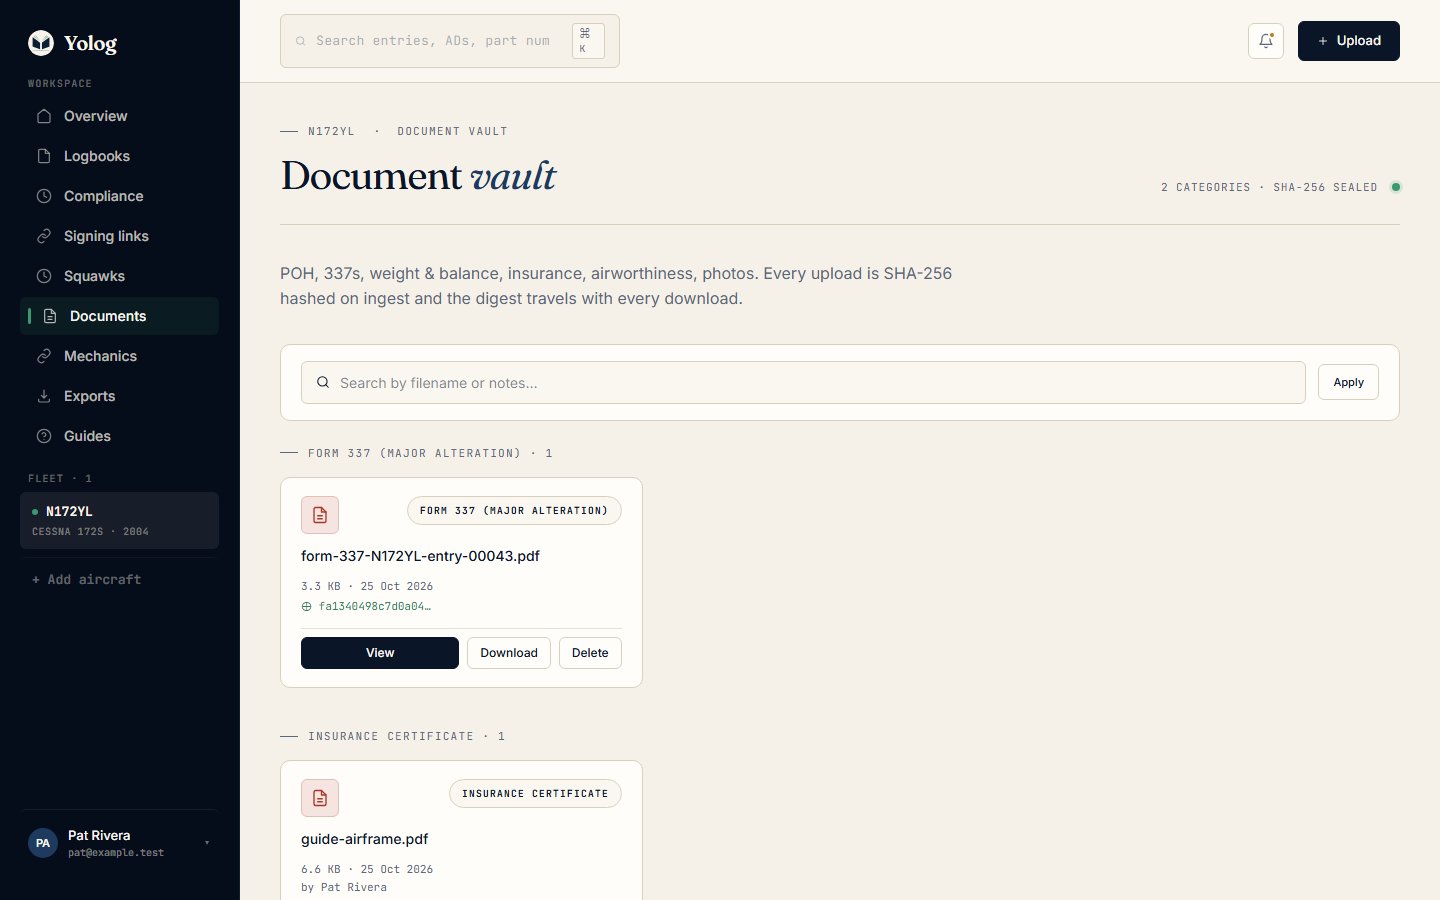Click the hash seal icon beside fa1340498c7d0a04
Viewport: 1440px width, 900px height.
tap(306, 606)
